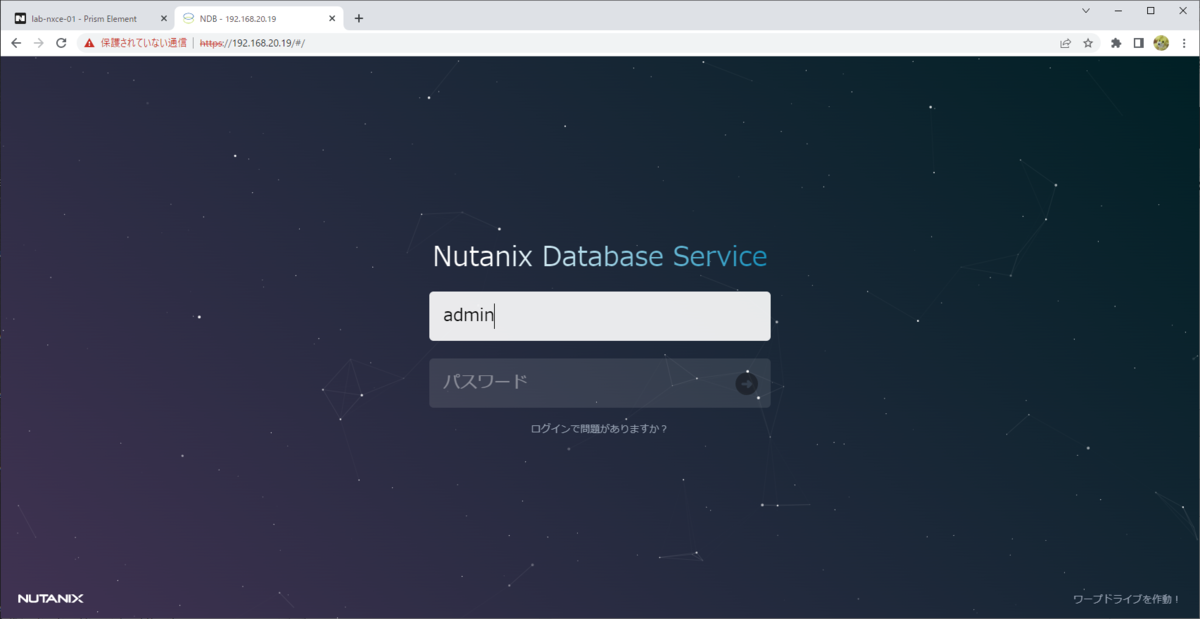Viewport: 1200px width, 619px height.
Task: Click the Nutanix logo at bottom left
Action: (x=51, y=599)
